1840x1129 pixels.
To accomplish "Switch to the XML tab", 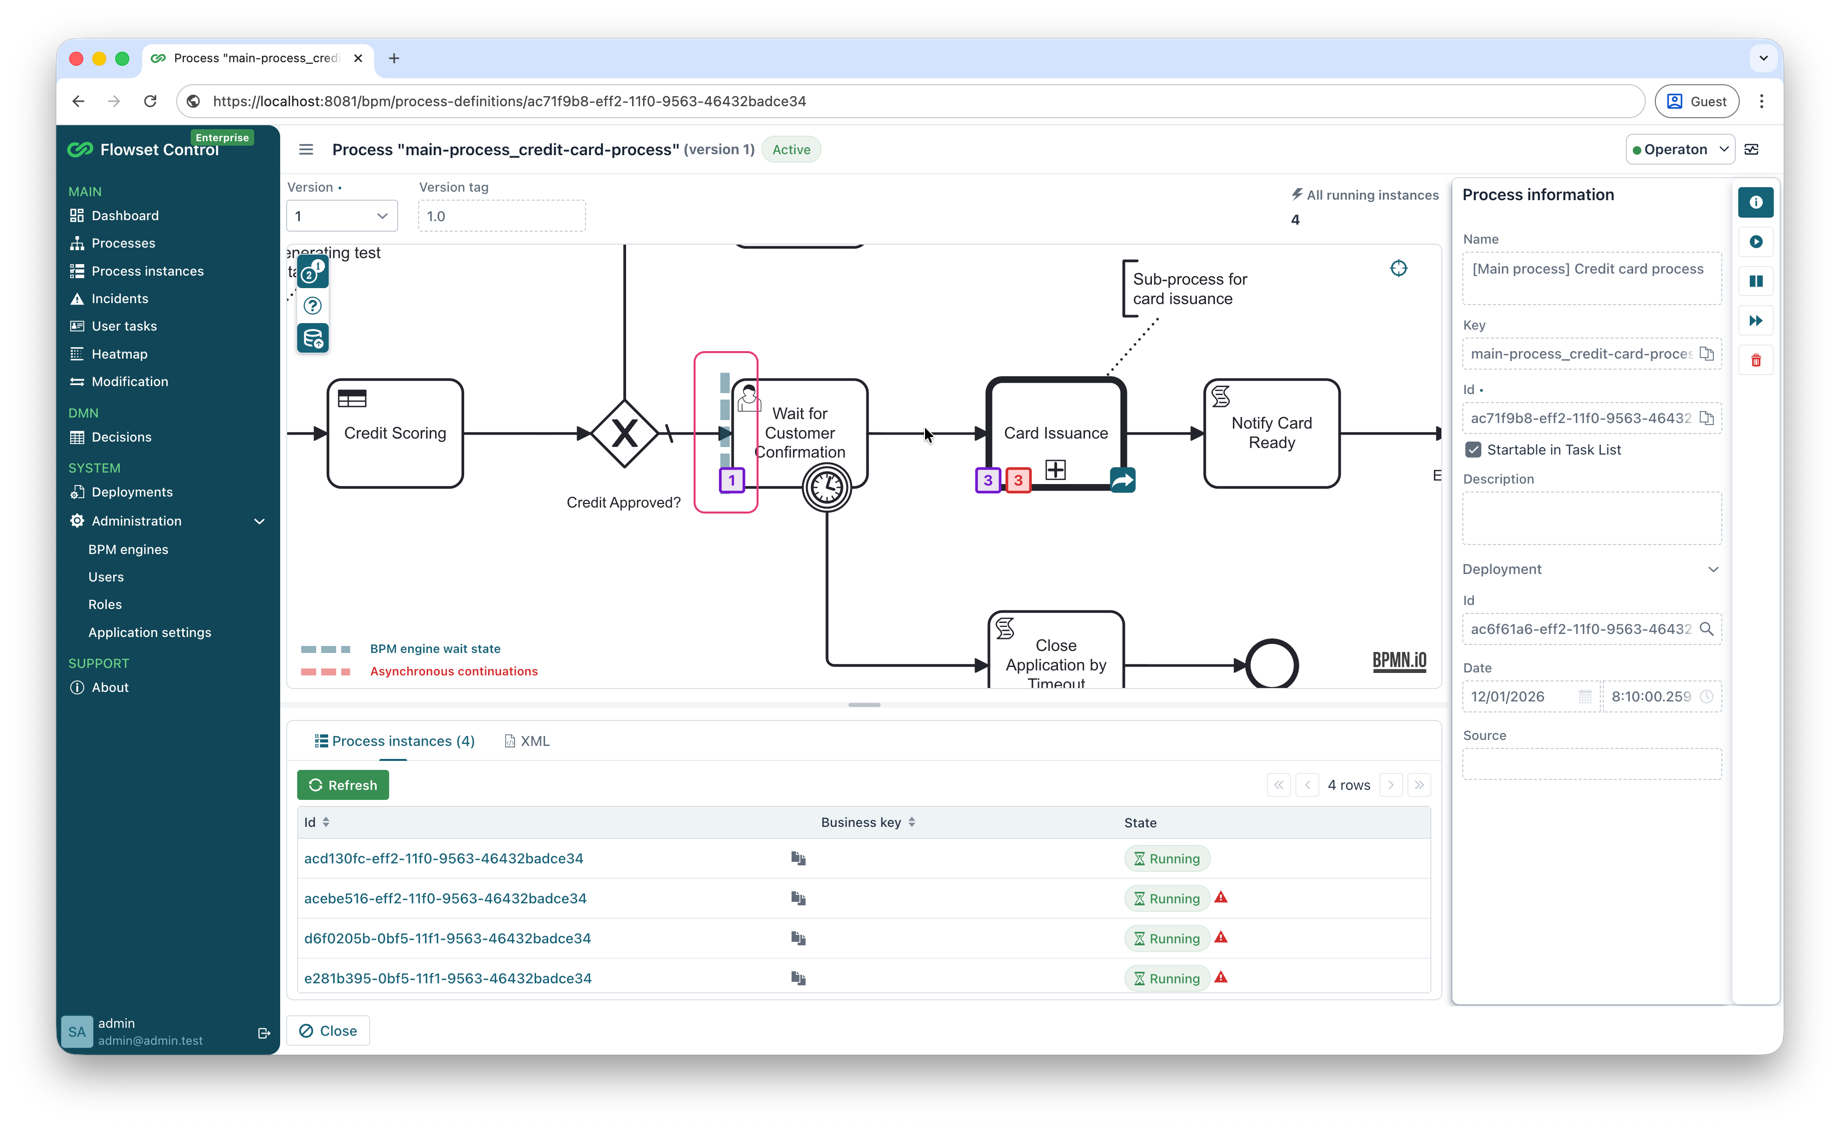I will pos(527,741).
